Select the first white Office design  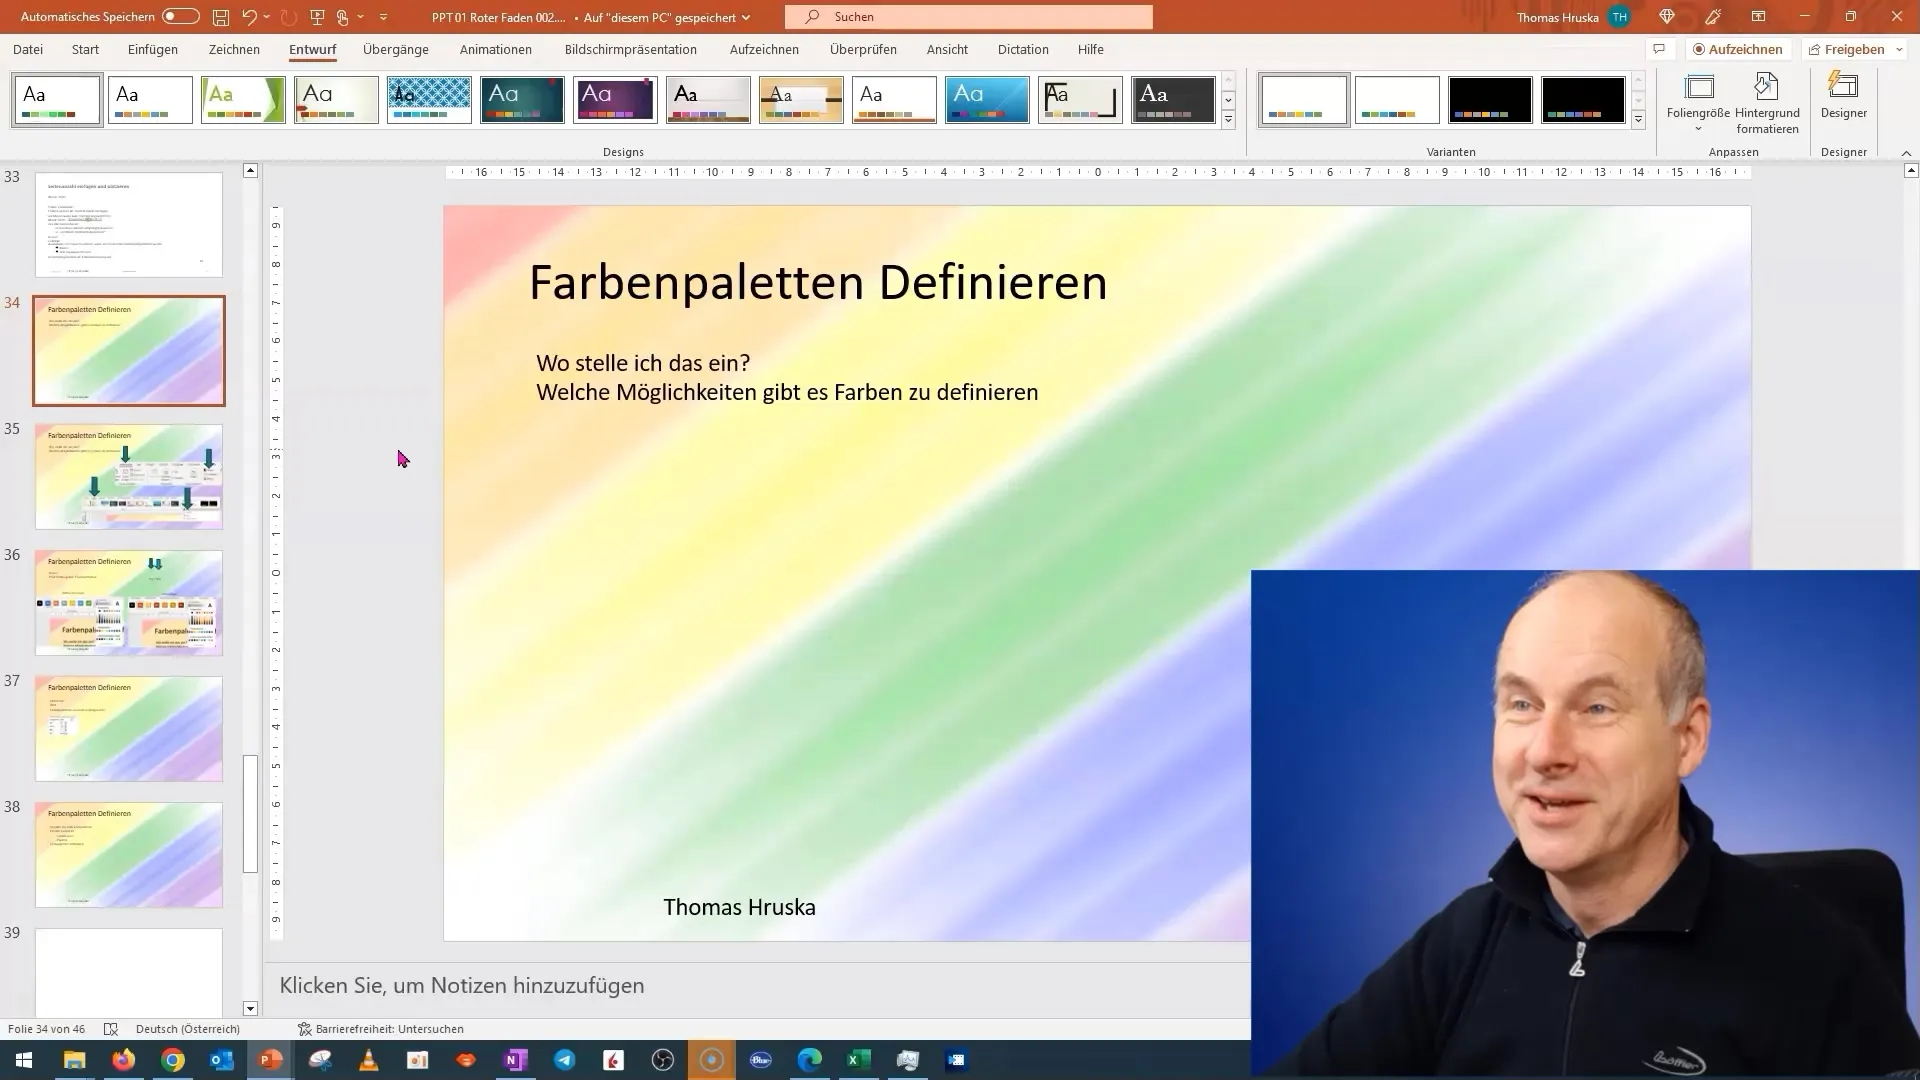coord(57,100)
